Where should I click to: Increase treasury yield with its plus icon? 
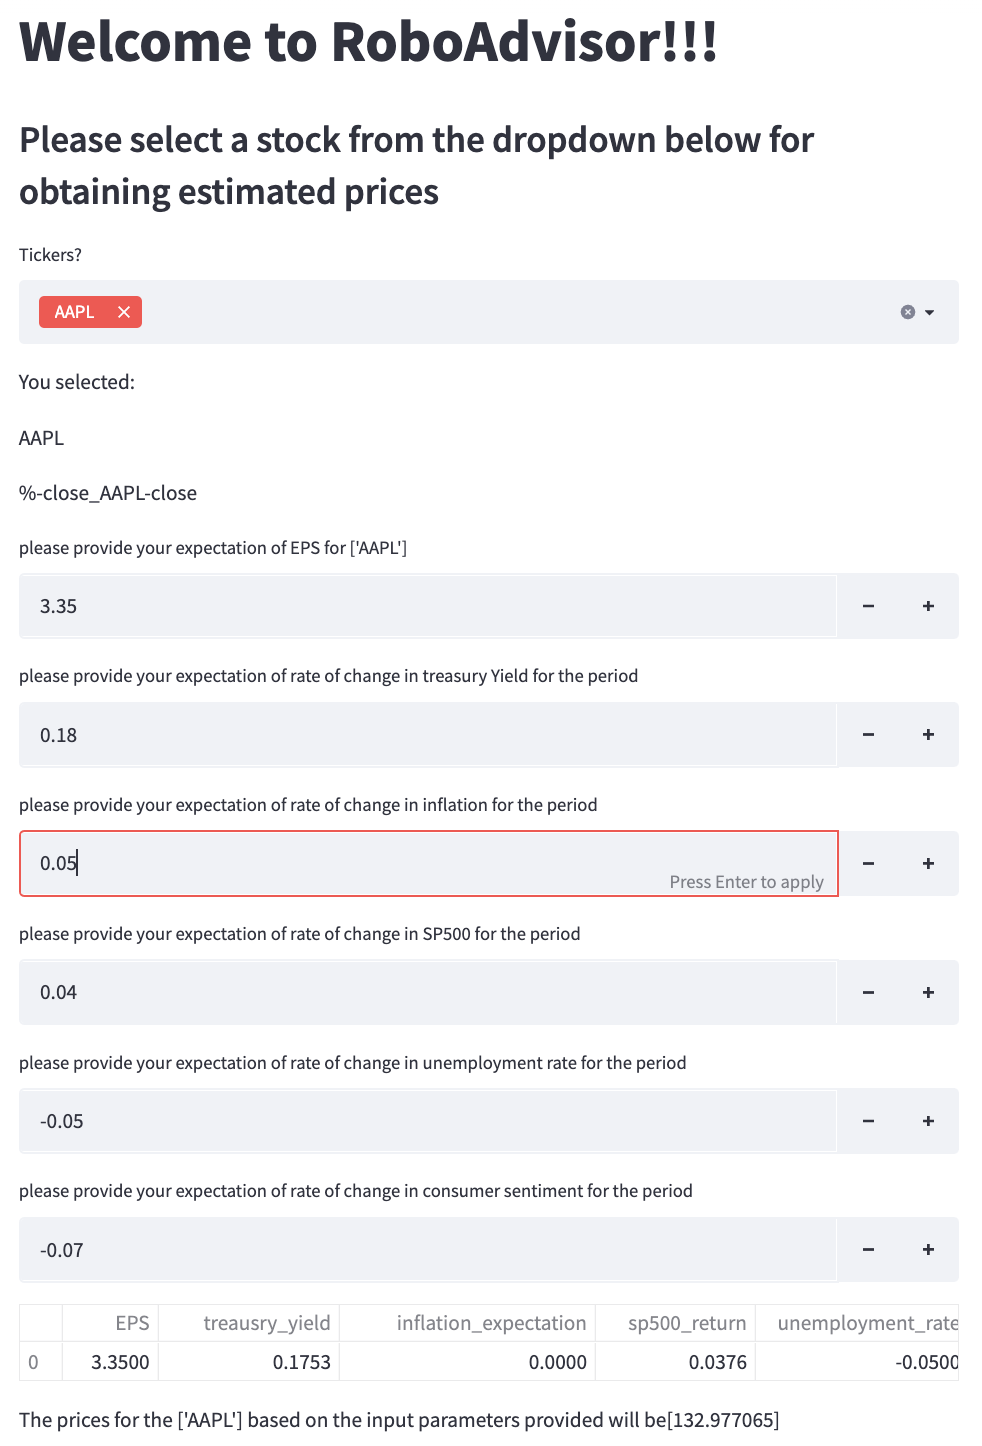[x=927, y=734]
